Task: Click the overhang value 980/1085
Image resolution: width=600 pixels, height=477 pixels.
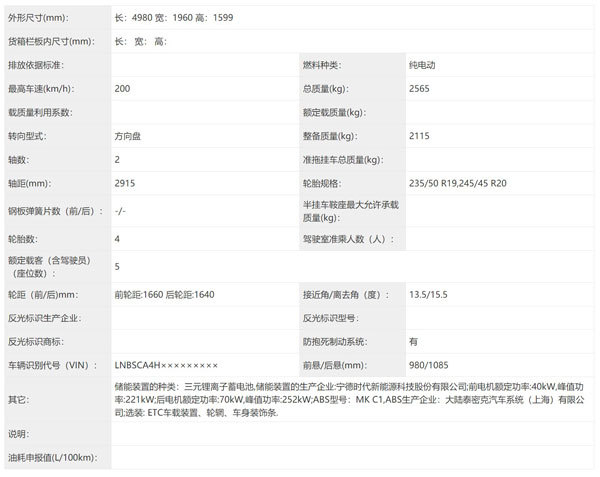Action: tap(429, 365)
